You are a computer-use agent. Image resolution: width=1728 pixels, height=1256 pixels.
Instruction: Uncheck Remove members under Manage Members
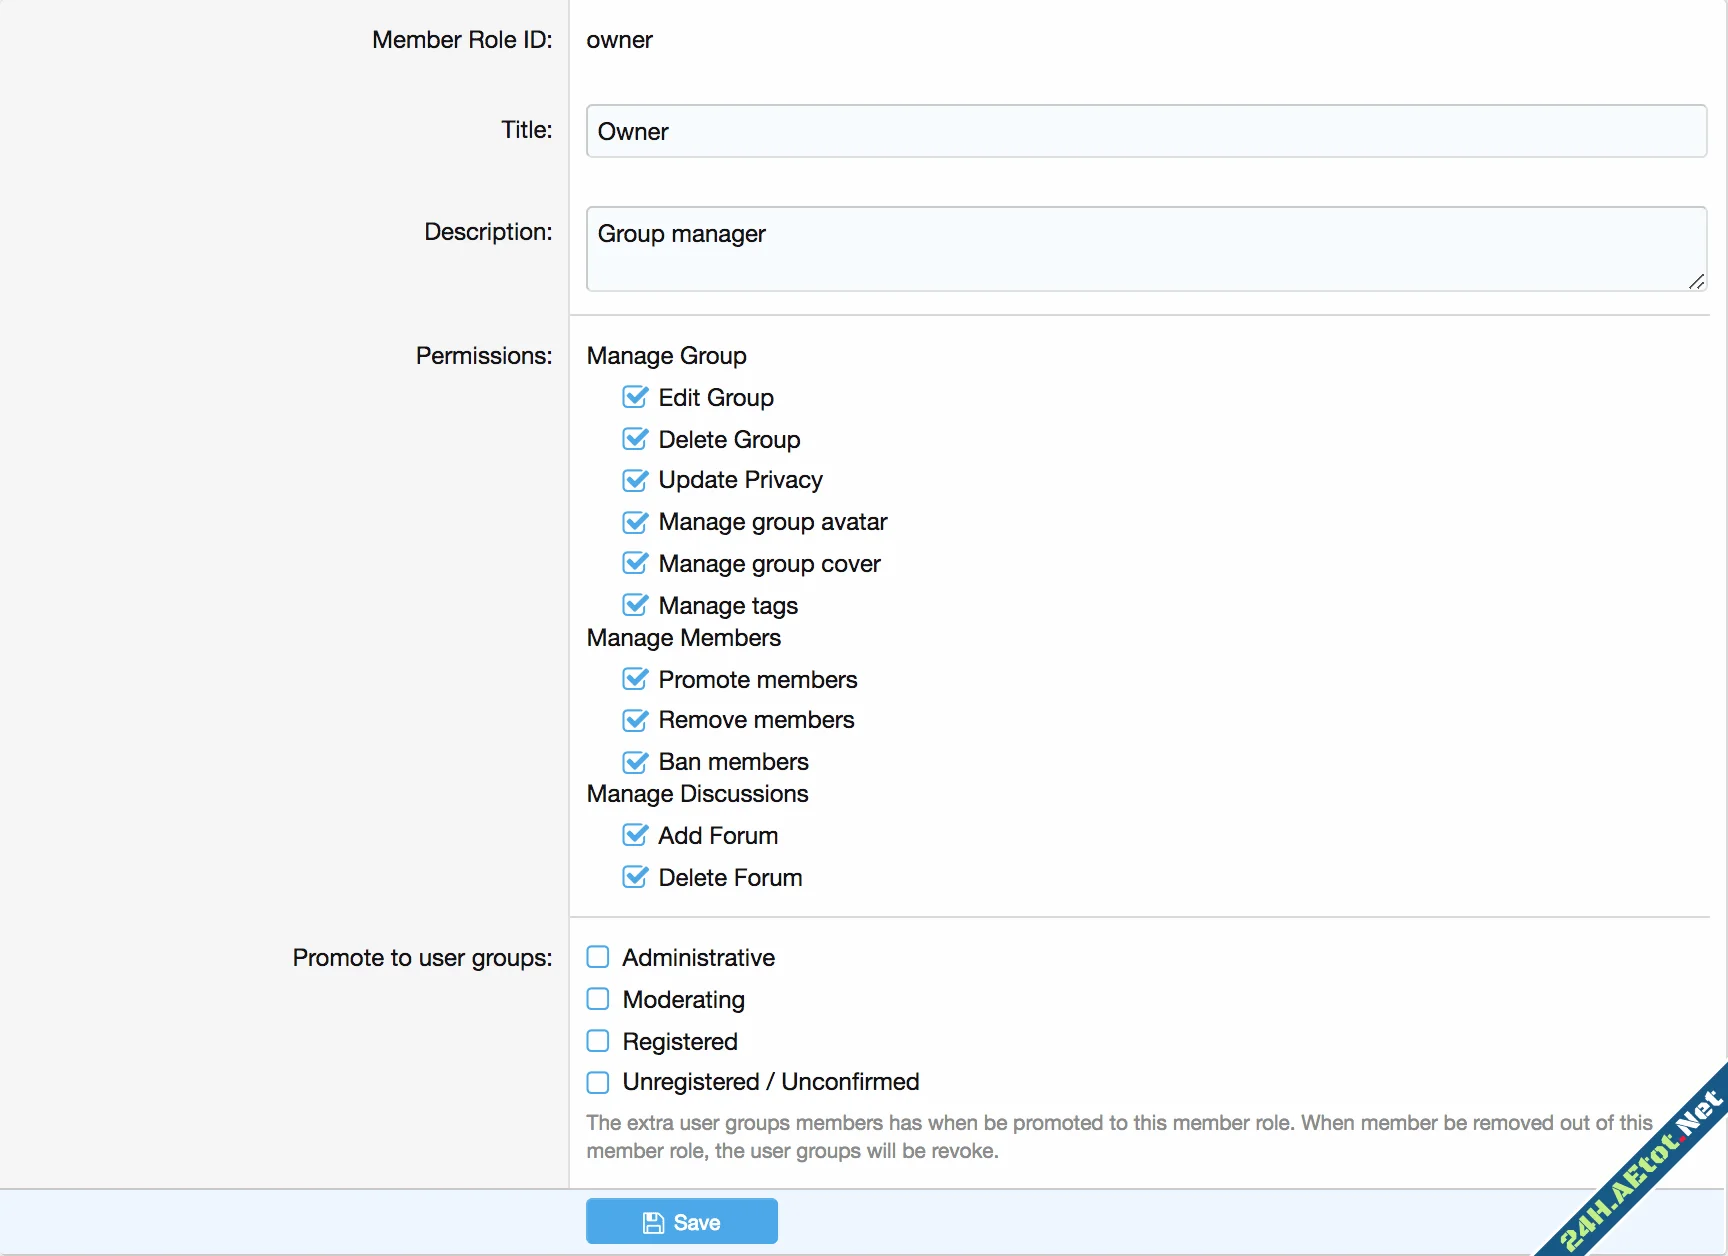click(x=636, y=720)
